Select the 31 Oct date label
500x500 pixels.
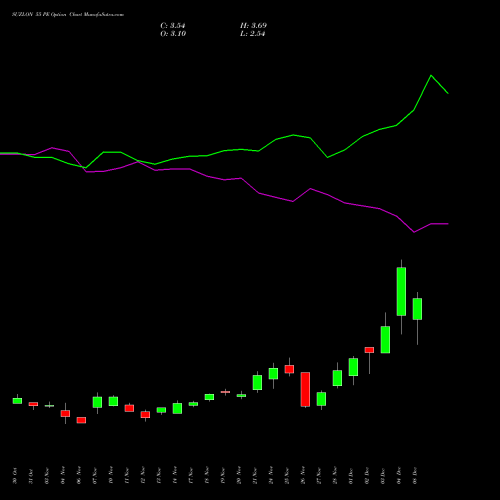point(31,476)
